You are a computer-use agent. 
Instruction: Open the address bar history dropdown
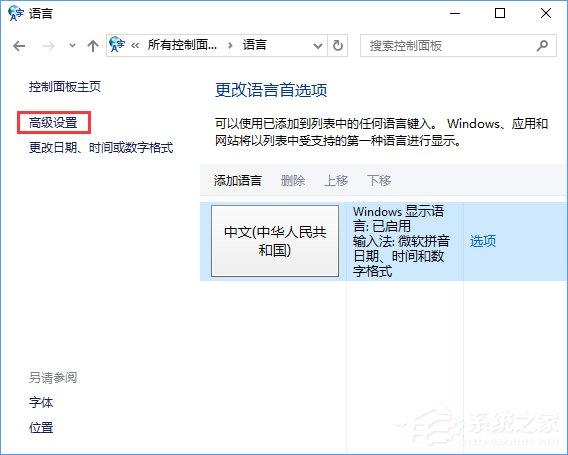318,46
